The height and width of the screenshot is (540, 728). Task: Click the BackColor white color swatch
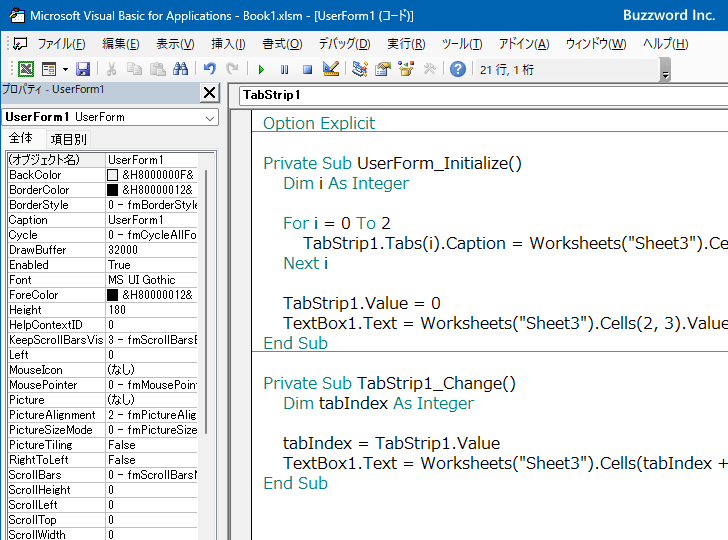click(112, 175)
